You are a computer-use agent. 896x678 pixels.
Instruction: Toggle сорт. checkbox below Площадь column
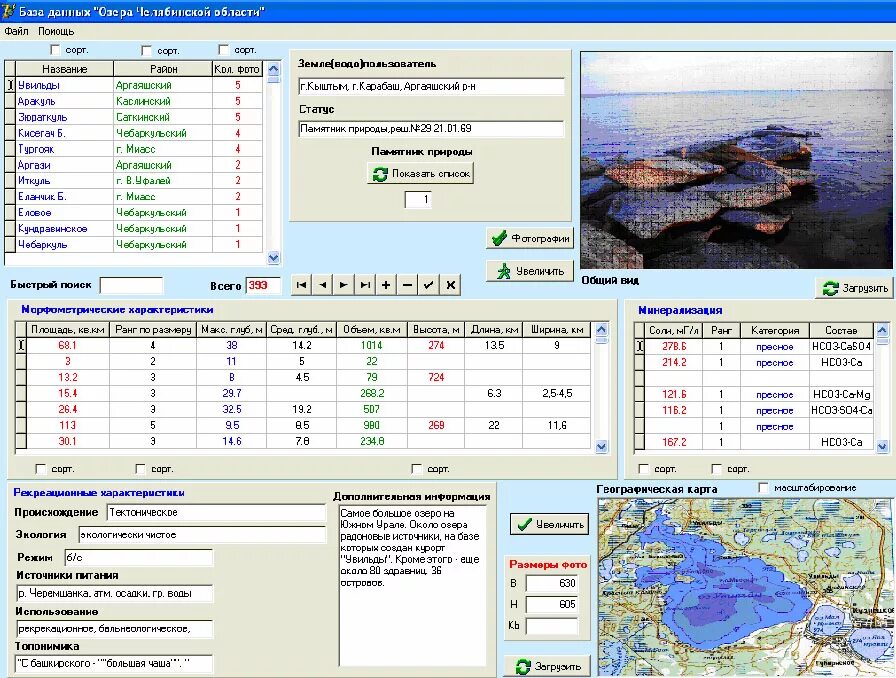coord(41,469)
